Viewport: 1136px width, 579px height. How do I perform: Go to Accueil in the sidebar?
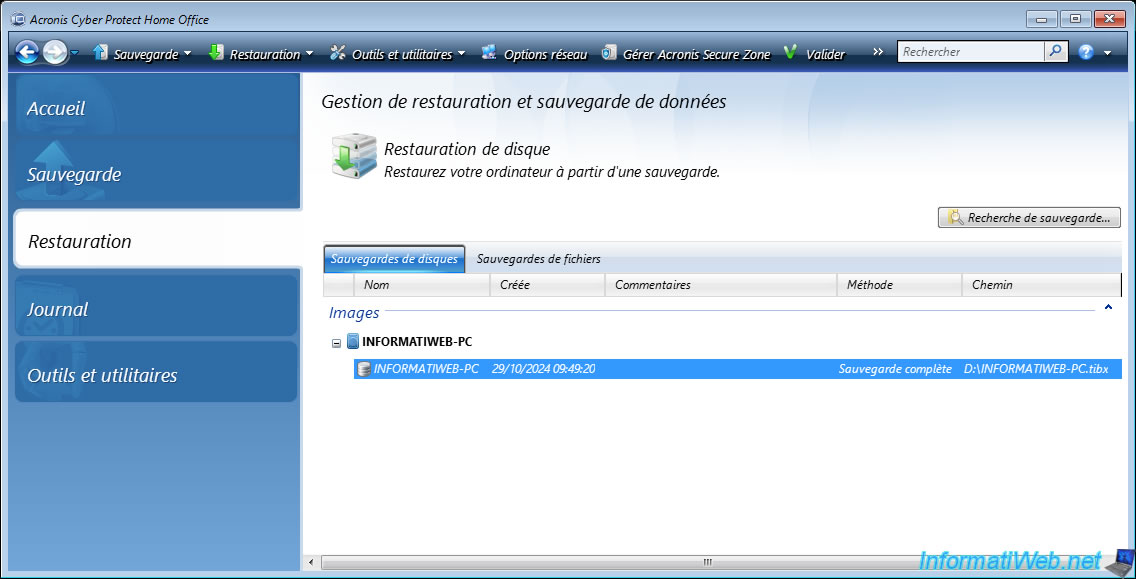[x=56, y=108]
